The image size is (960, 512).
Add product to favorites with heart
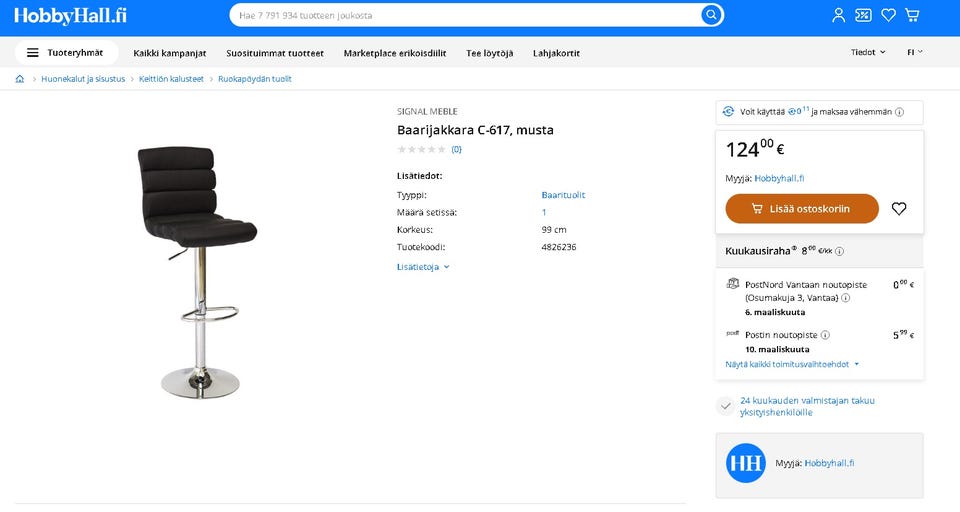click(899, 209)
